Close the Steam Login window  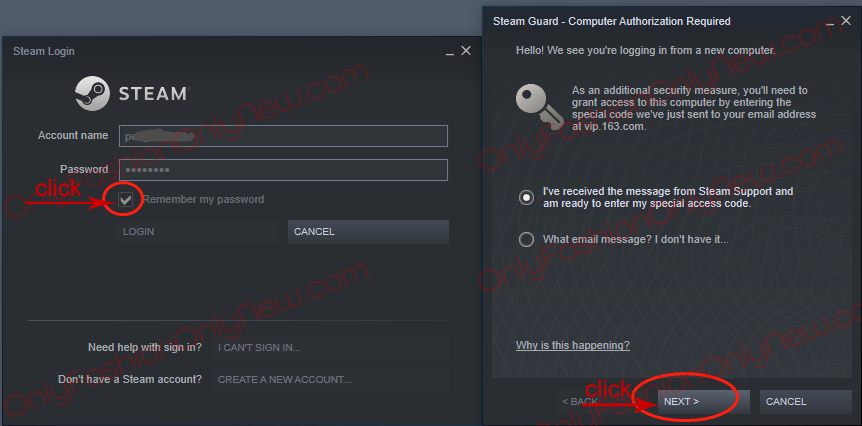point(466,51)
